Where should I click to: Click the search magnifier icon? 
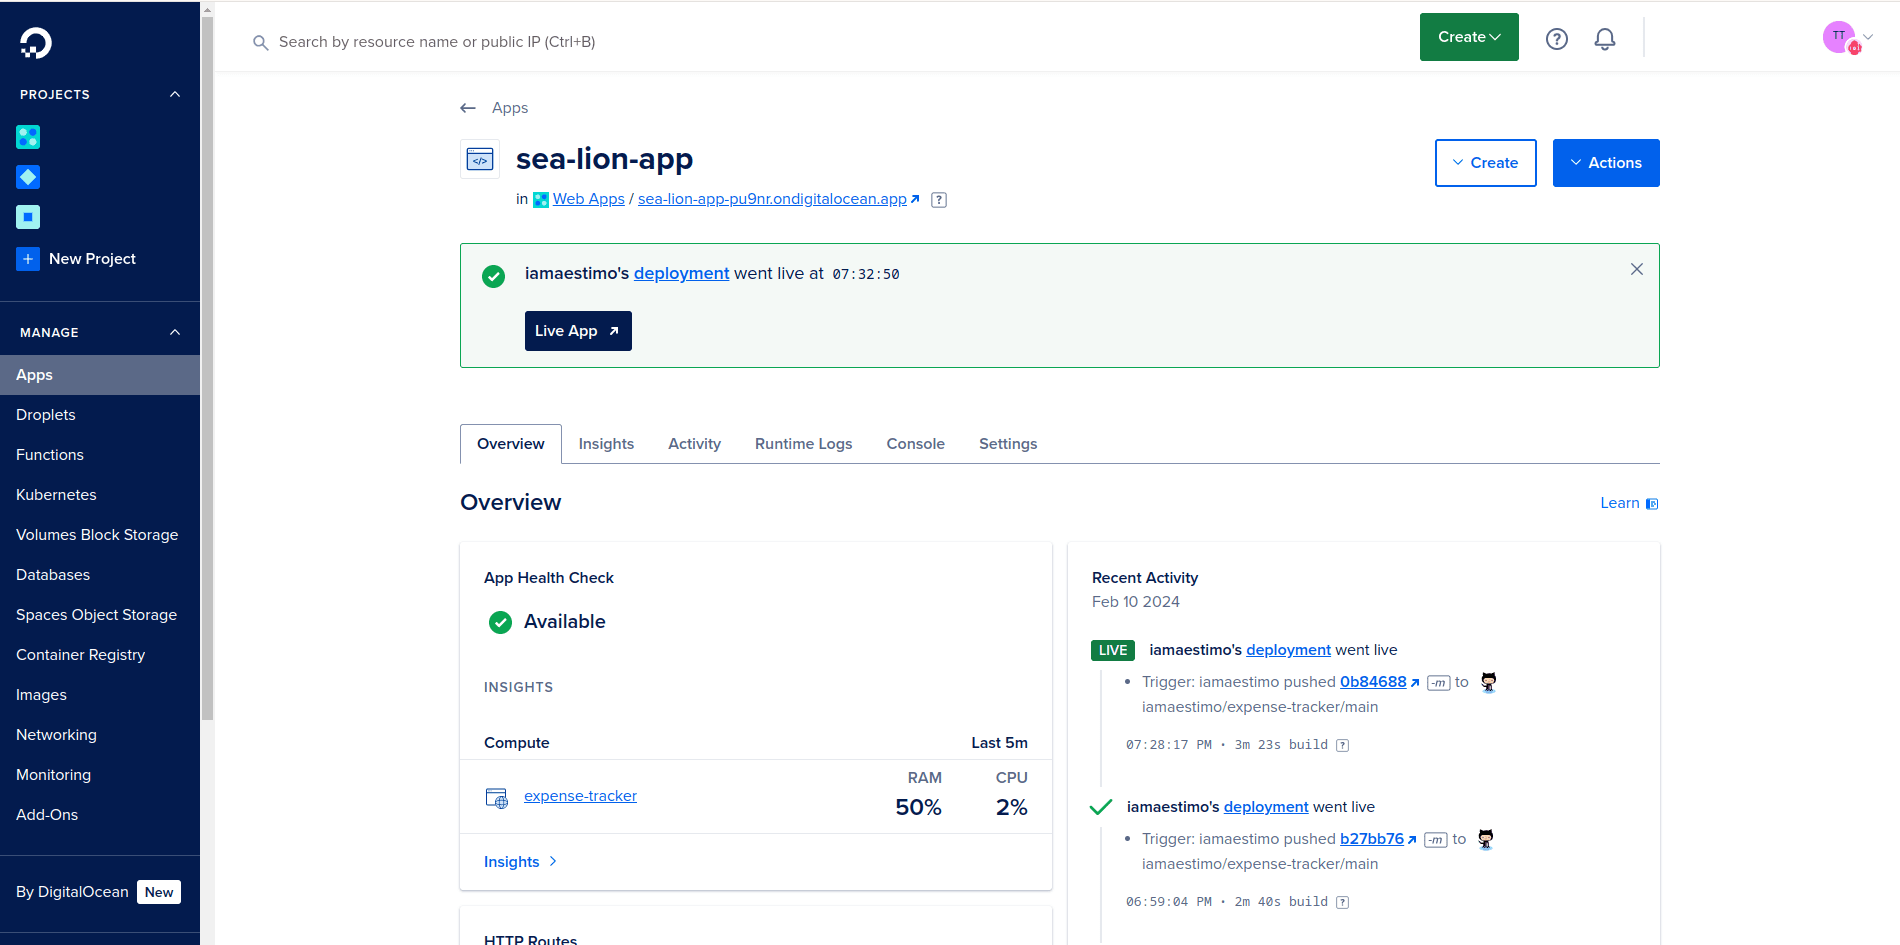(x=260, y=42)
